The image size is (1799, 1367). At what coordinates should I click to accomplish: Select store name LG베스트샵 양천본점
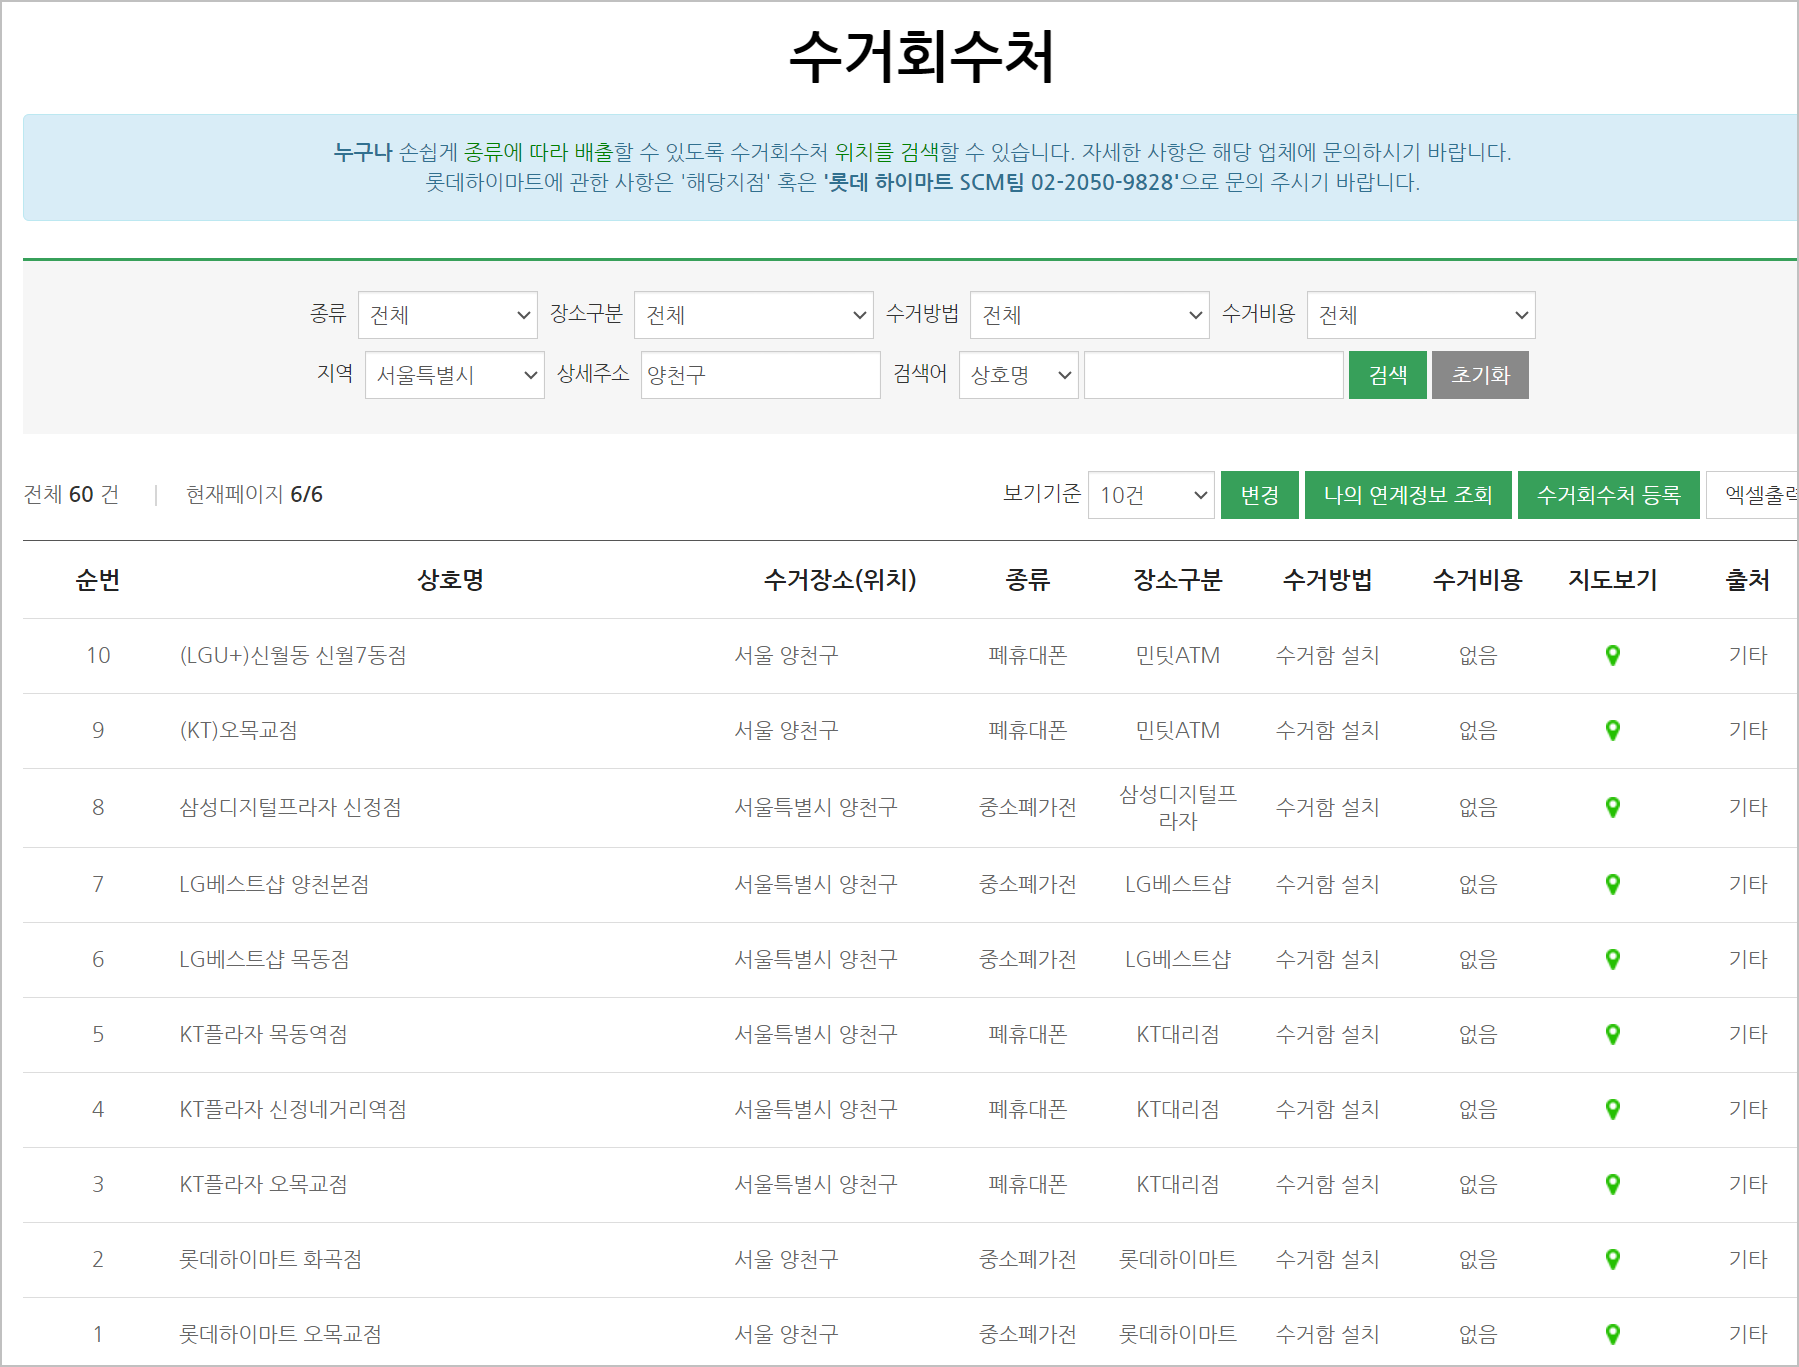click(x=274, y=884)
